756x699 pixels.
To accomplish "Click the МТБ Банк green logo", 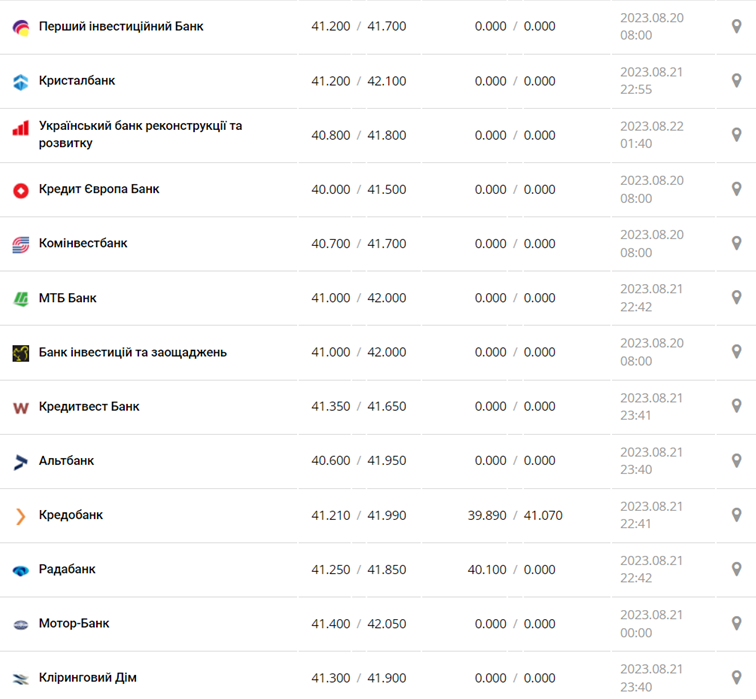I will [21, 298].
